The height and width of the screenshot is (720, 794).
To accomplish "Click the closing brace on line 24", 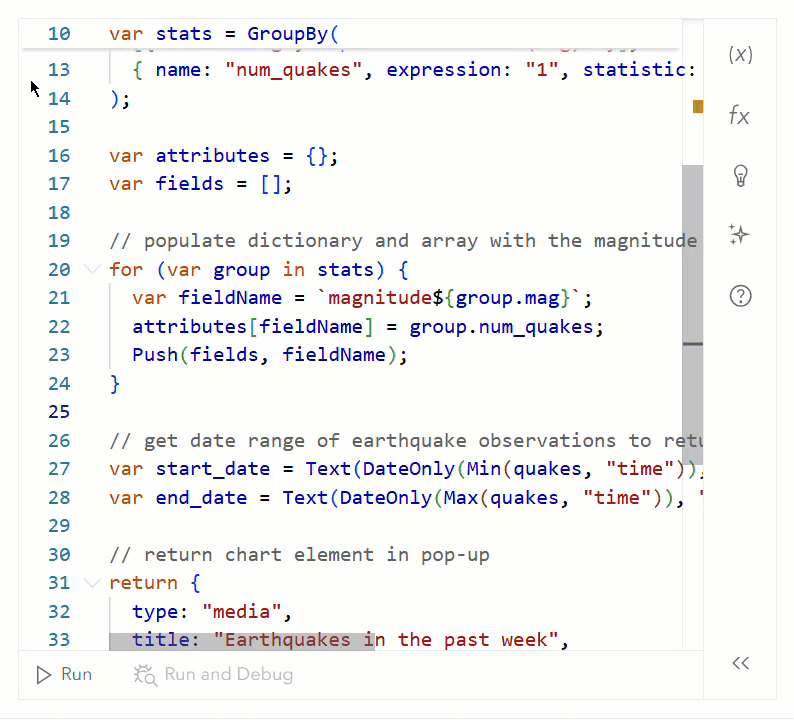I will pos(114,384).
